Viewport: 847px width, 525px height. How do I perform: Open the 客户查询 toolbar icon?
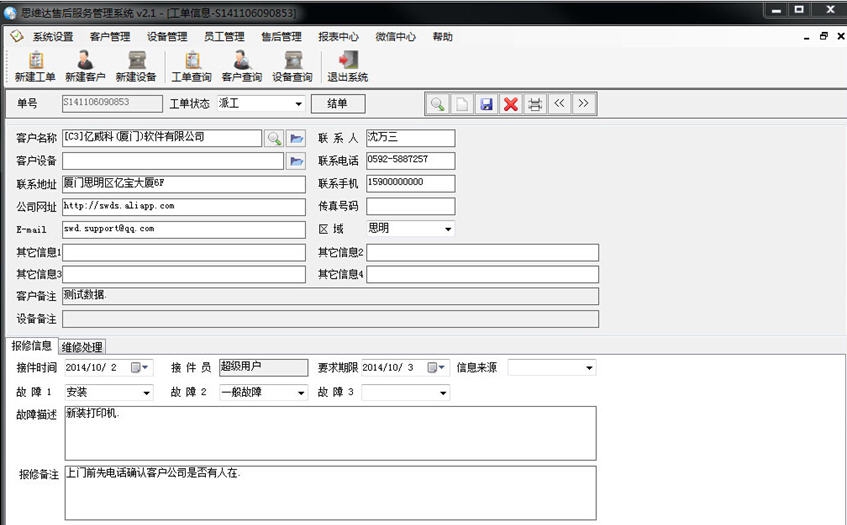pos(241,60)
